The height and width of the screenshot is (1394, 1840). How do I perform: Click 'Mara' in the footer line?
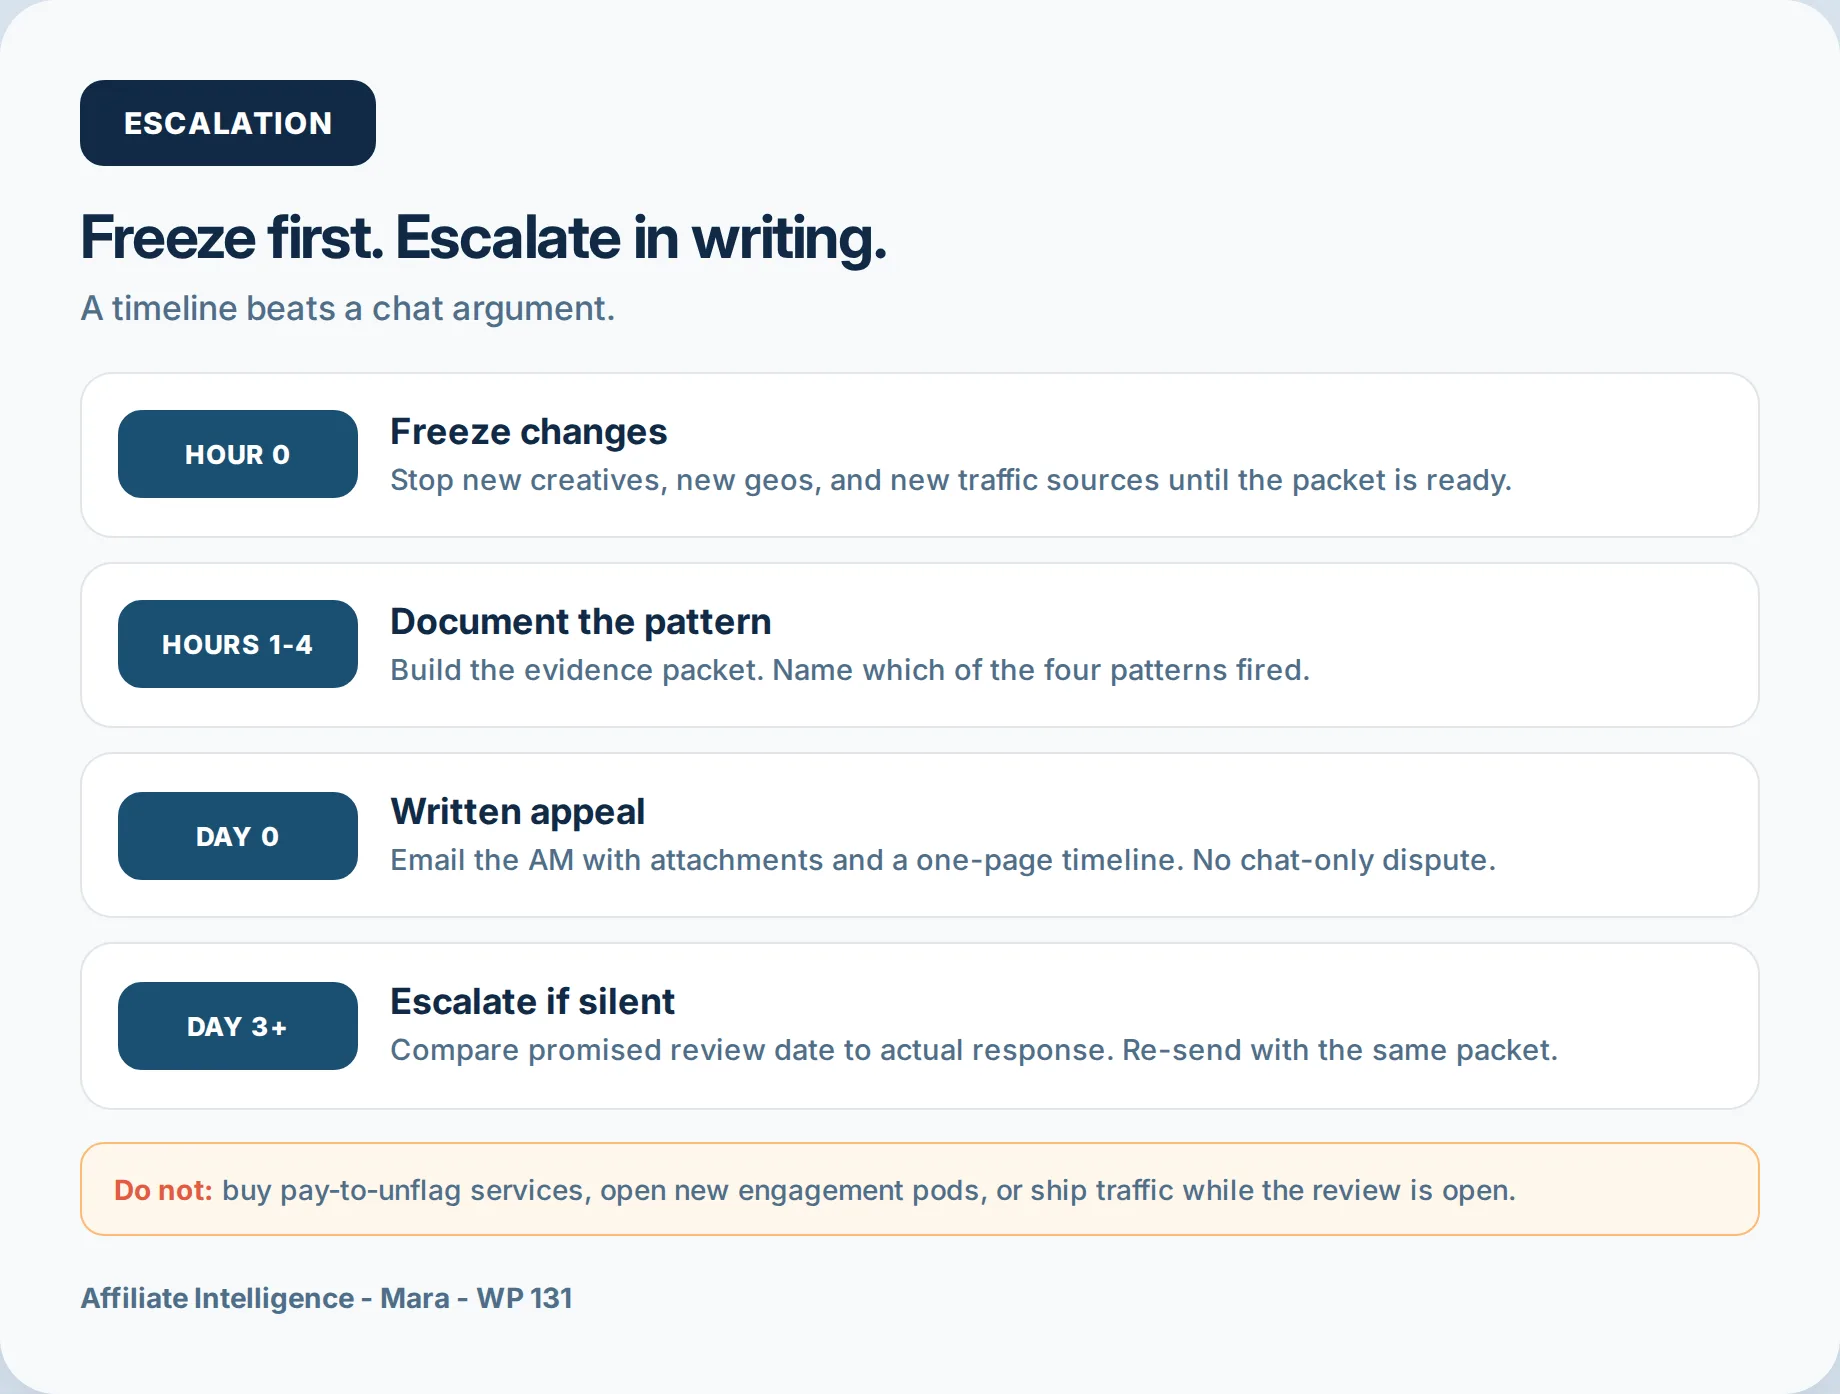(415, 1298)
